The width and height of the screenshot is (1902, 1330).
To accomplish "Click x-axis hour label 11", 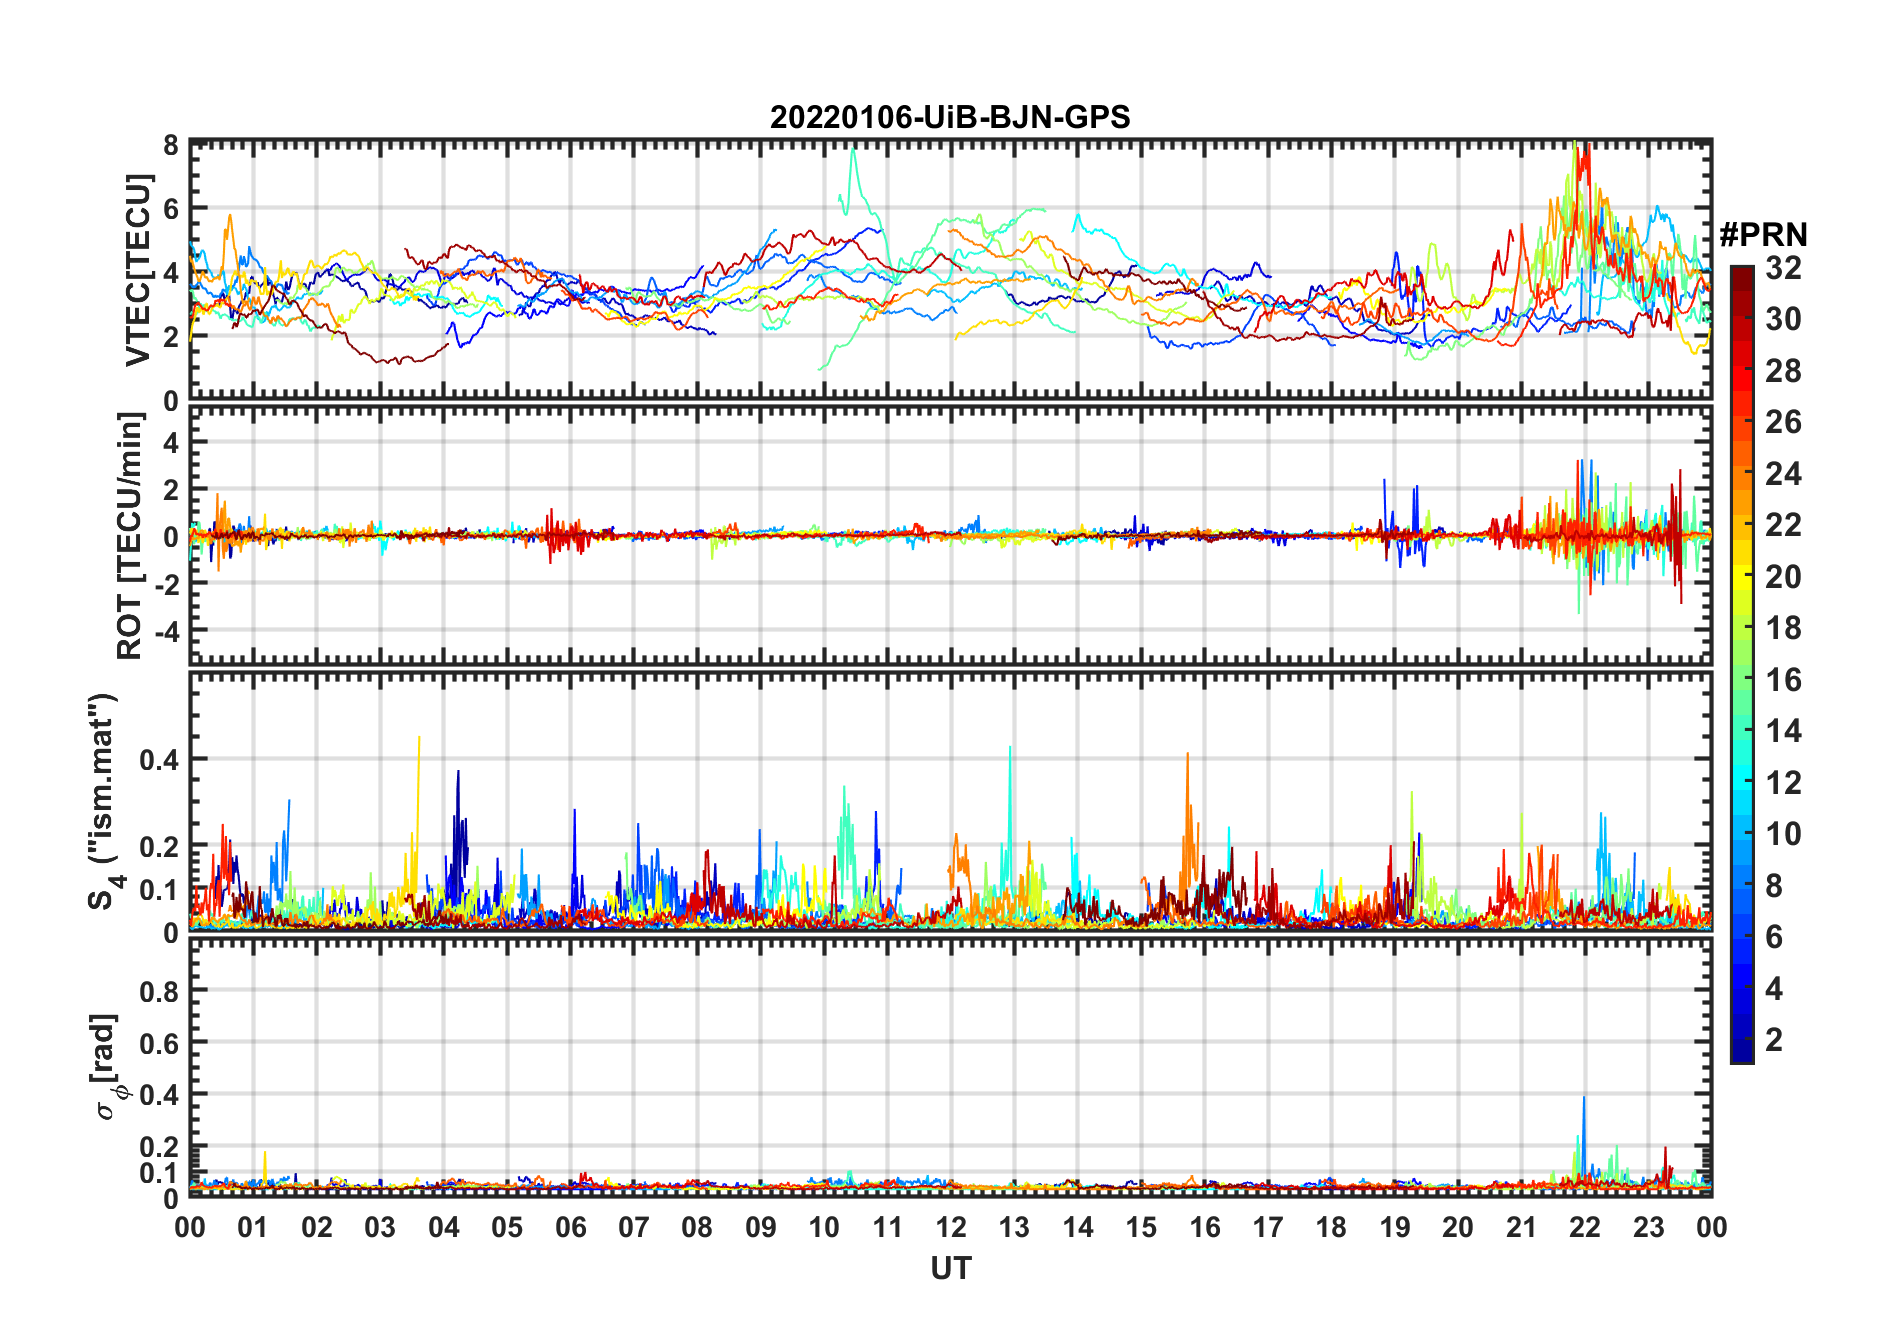I will click(x=888, y=1227).
